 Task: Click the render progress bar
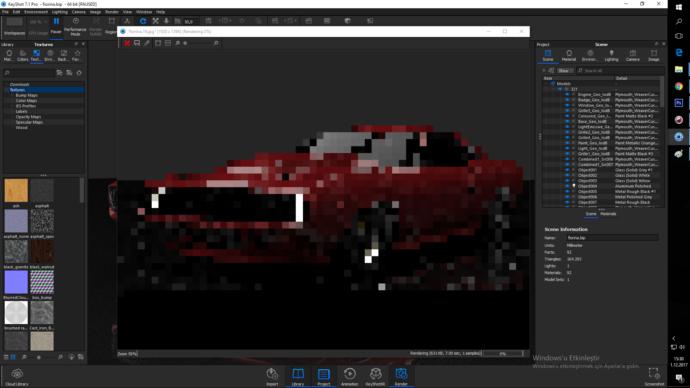pos(503,353)
